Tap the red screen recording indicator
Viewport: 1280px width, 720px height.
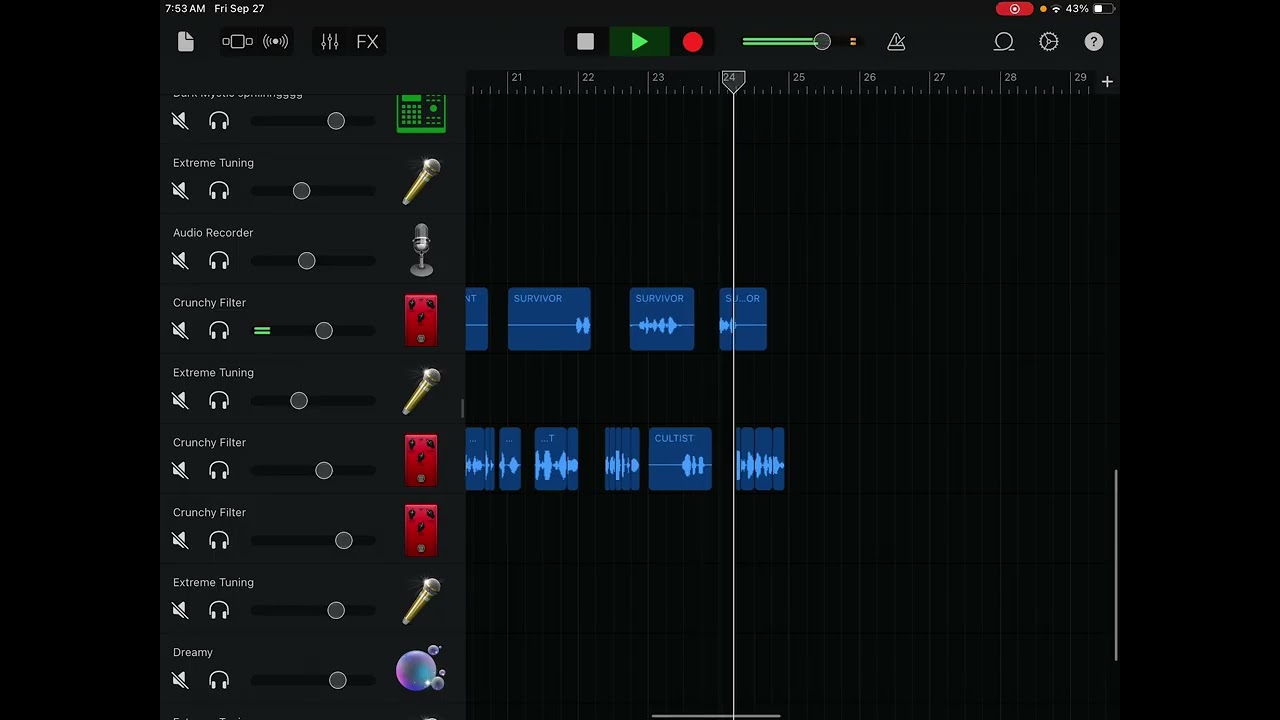1015,9
